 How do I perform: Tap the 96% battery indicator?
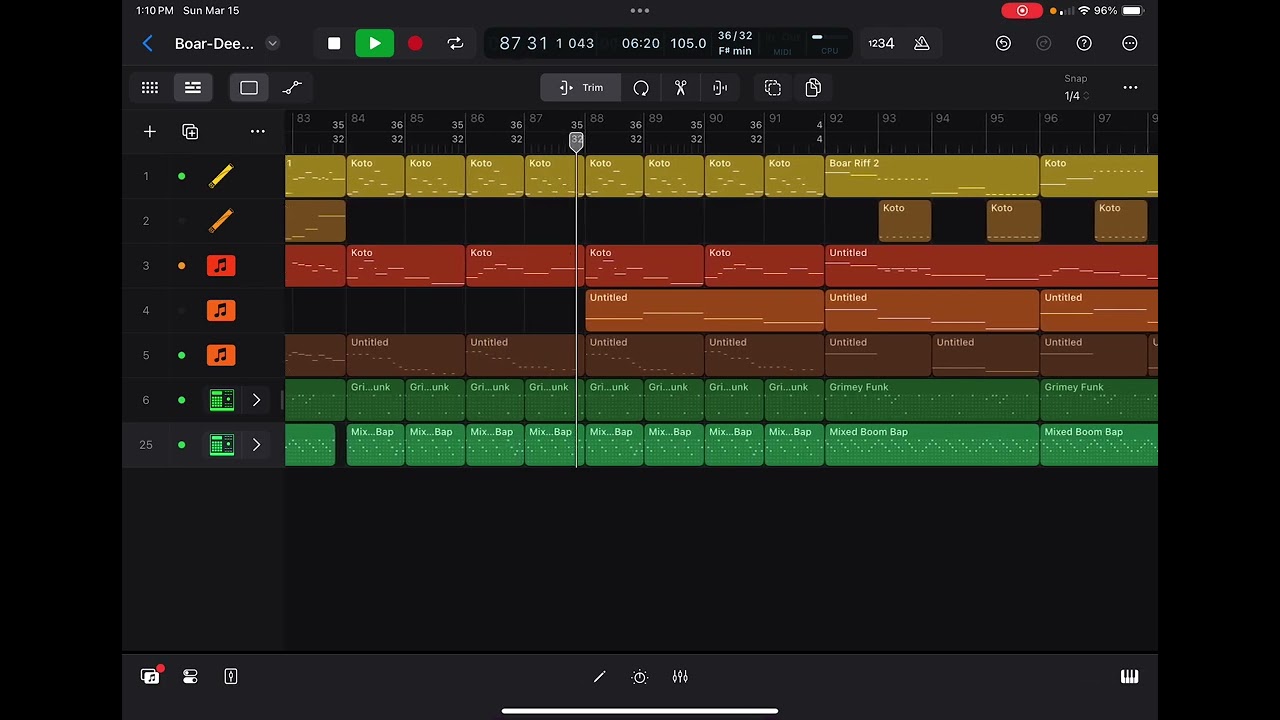[x=1118, y=11]
